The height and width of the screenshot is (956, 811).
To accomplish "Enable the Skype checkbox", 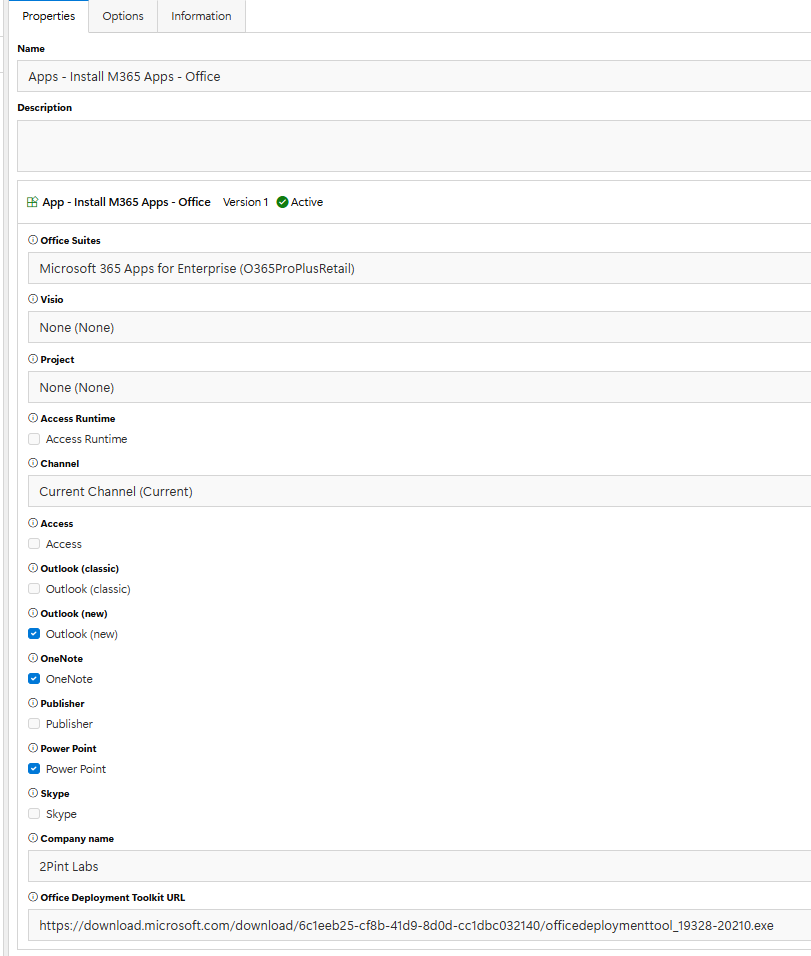I will [34, 814].
